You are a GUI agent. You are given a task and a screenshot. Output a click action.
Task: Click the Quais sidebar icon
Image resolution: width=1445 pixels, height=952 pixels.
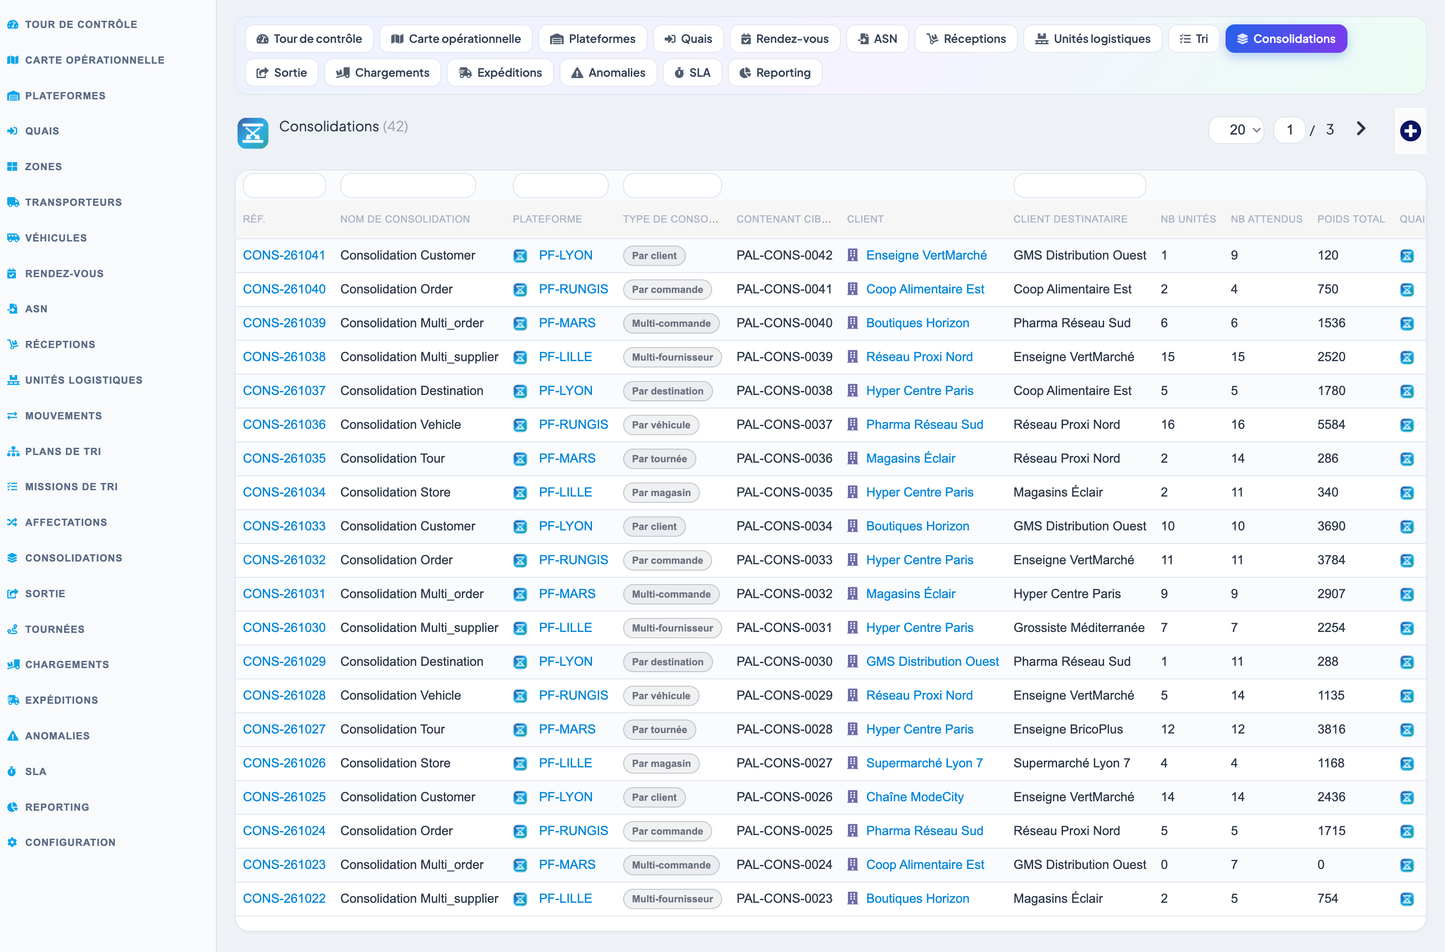pyautogui.click(x=13, y=131)
